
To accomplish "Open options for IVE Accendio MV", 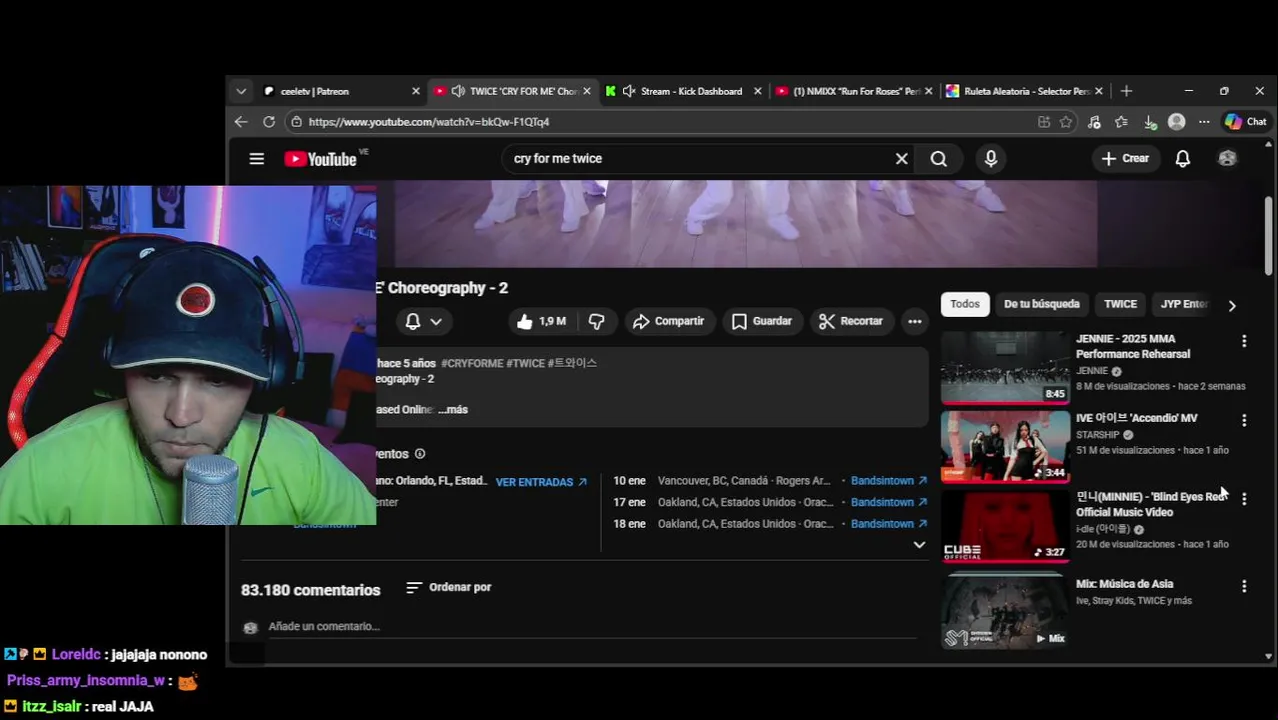I will 1244,421.
